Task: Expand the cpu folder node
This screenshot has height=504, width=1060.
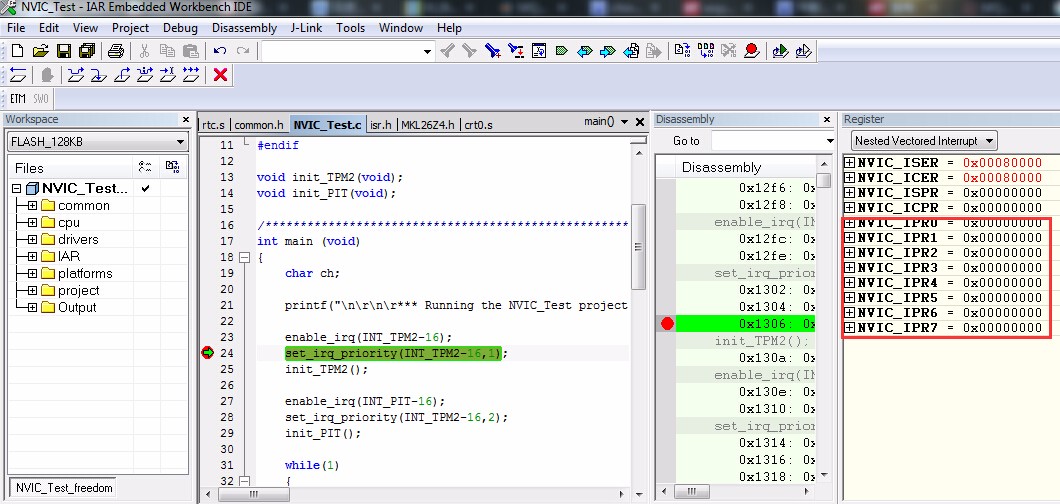Action: [x=32, y=222]
